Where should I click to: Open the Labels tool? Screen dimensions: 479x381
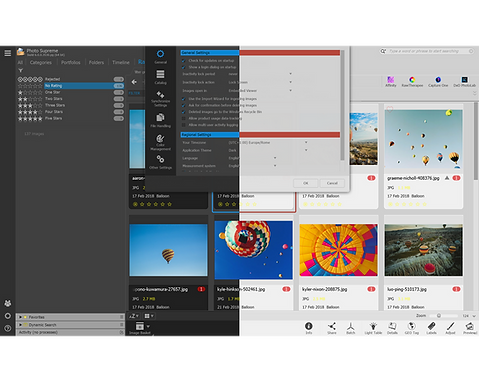tap(431, 327)
